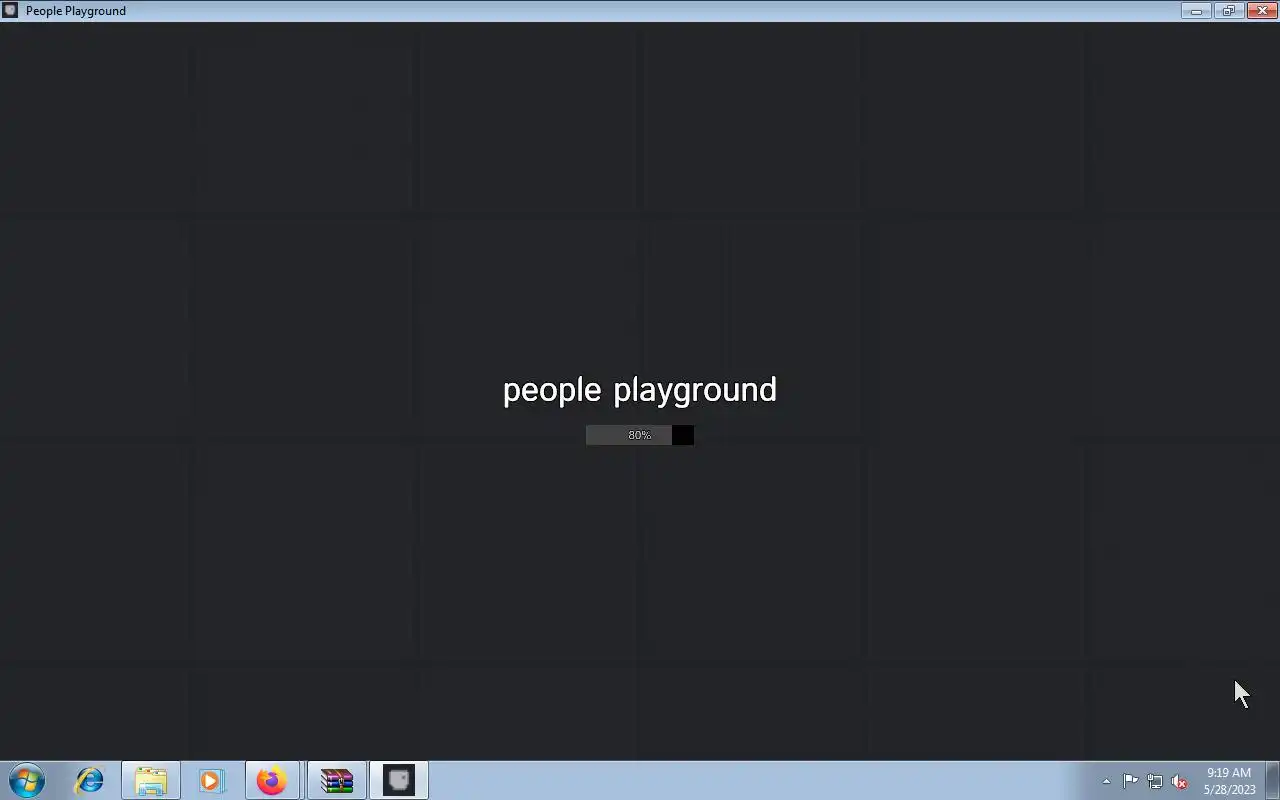This screenshot has width=1280, height=800.
Task: Select People Playground taskbar button
Action: point(399,780)
